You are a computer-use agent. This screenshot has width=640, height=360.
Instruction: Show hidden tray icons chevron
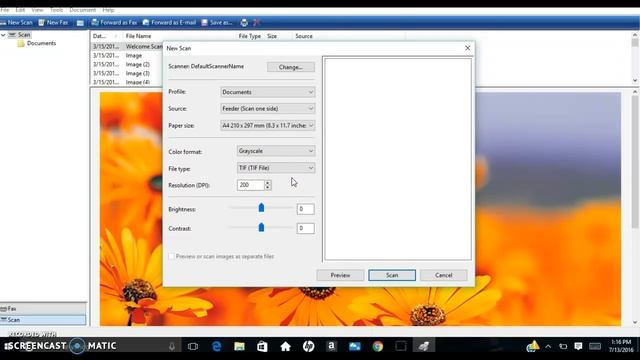point(548,347)
